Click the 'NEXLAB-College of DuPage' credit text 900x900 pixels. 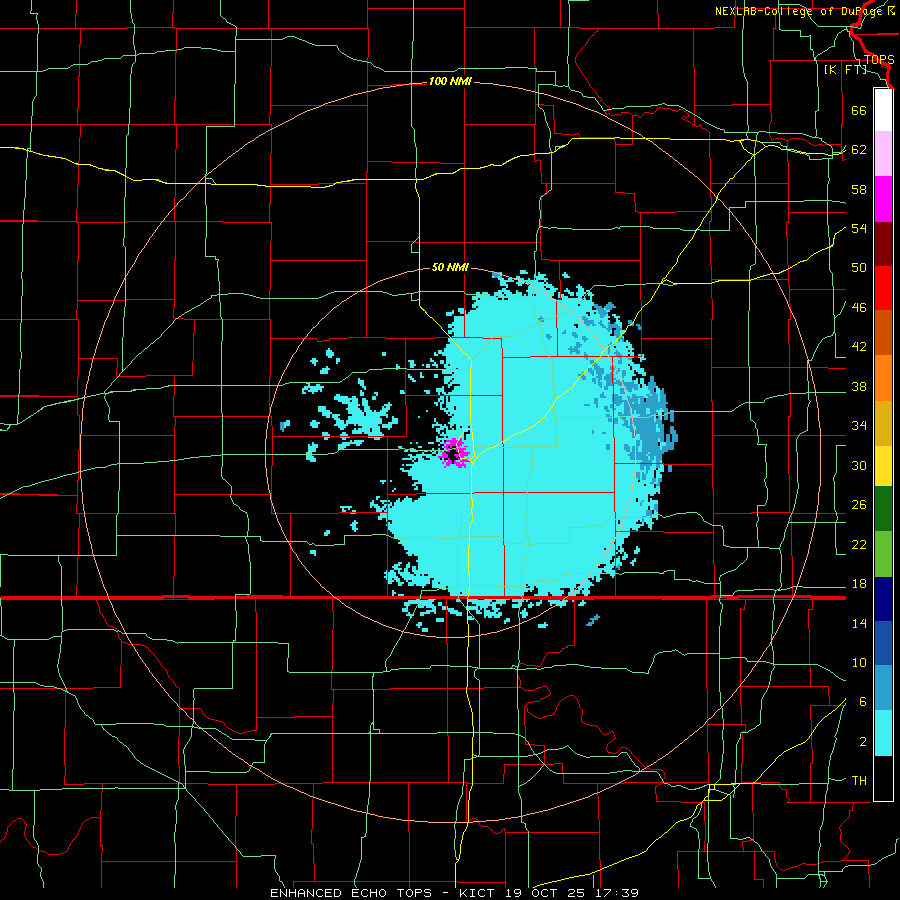tap(799, 11)
